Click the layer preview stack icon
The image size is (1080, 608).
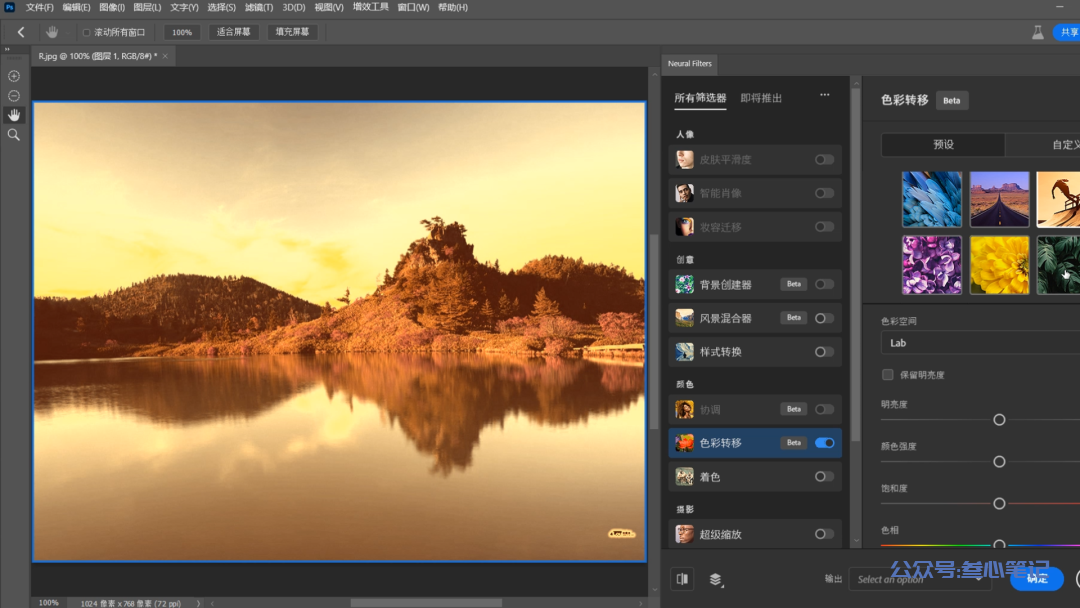click(x=716, y=580)
